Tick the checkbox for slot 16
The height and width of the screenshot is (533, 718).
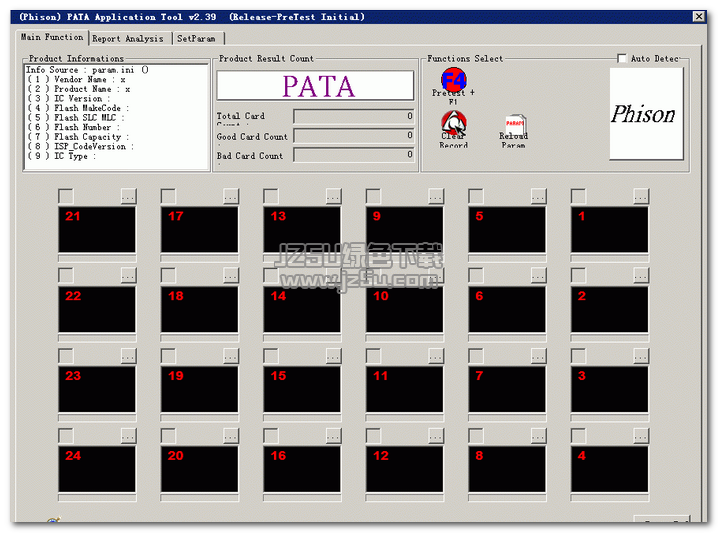pos(271,436)
